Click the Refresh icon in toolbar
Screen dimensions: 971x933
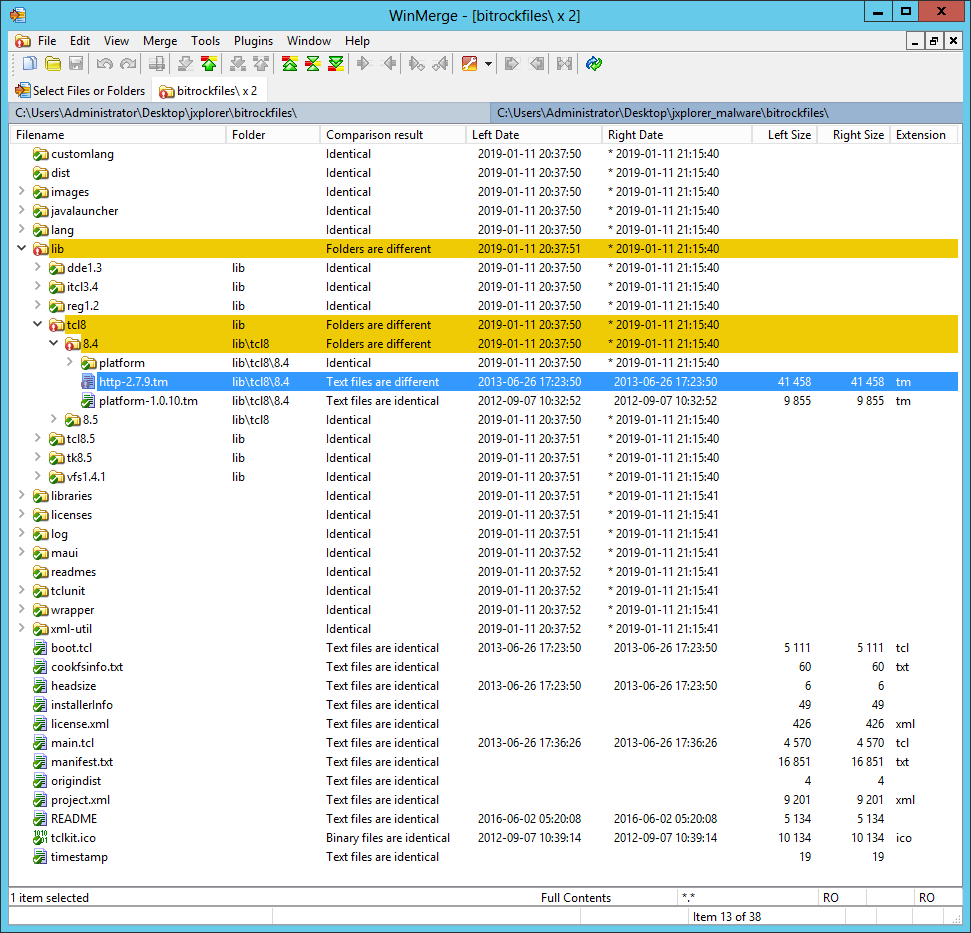tap(595, 64)
